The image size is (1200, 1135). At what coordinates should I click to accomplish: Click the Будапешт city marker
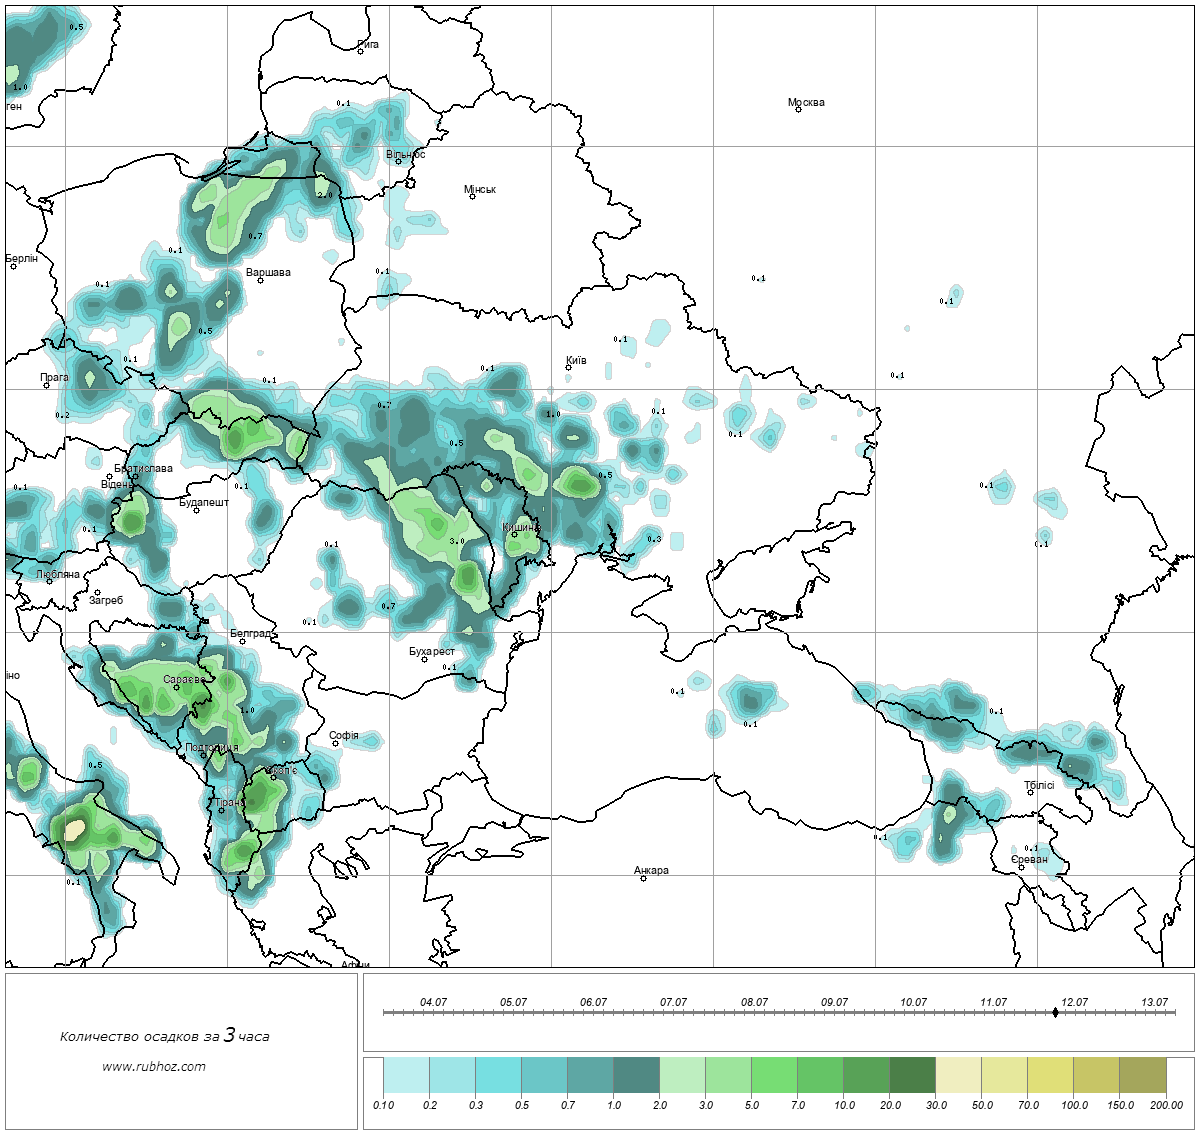click(196, 510)
